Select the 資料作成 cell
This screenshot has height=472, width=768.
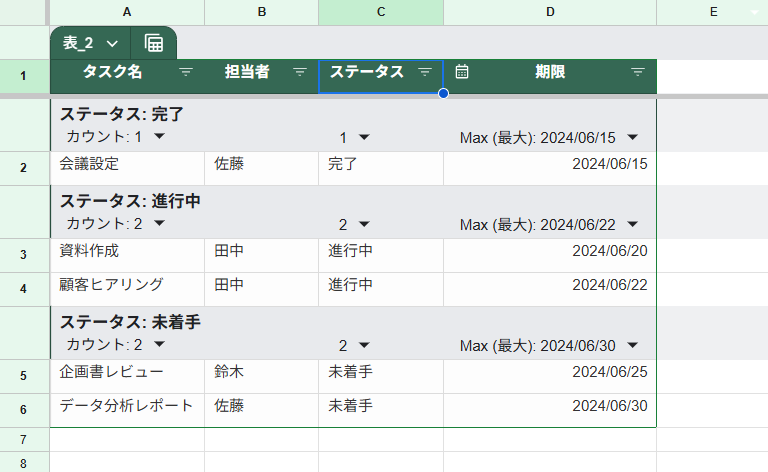pyautogui.click(x=127, y=255)
